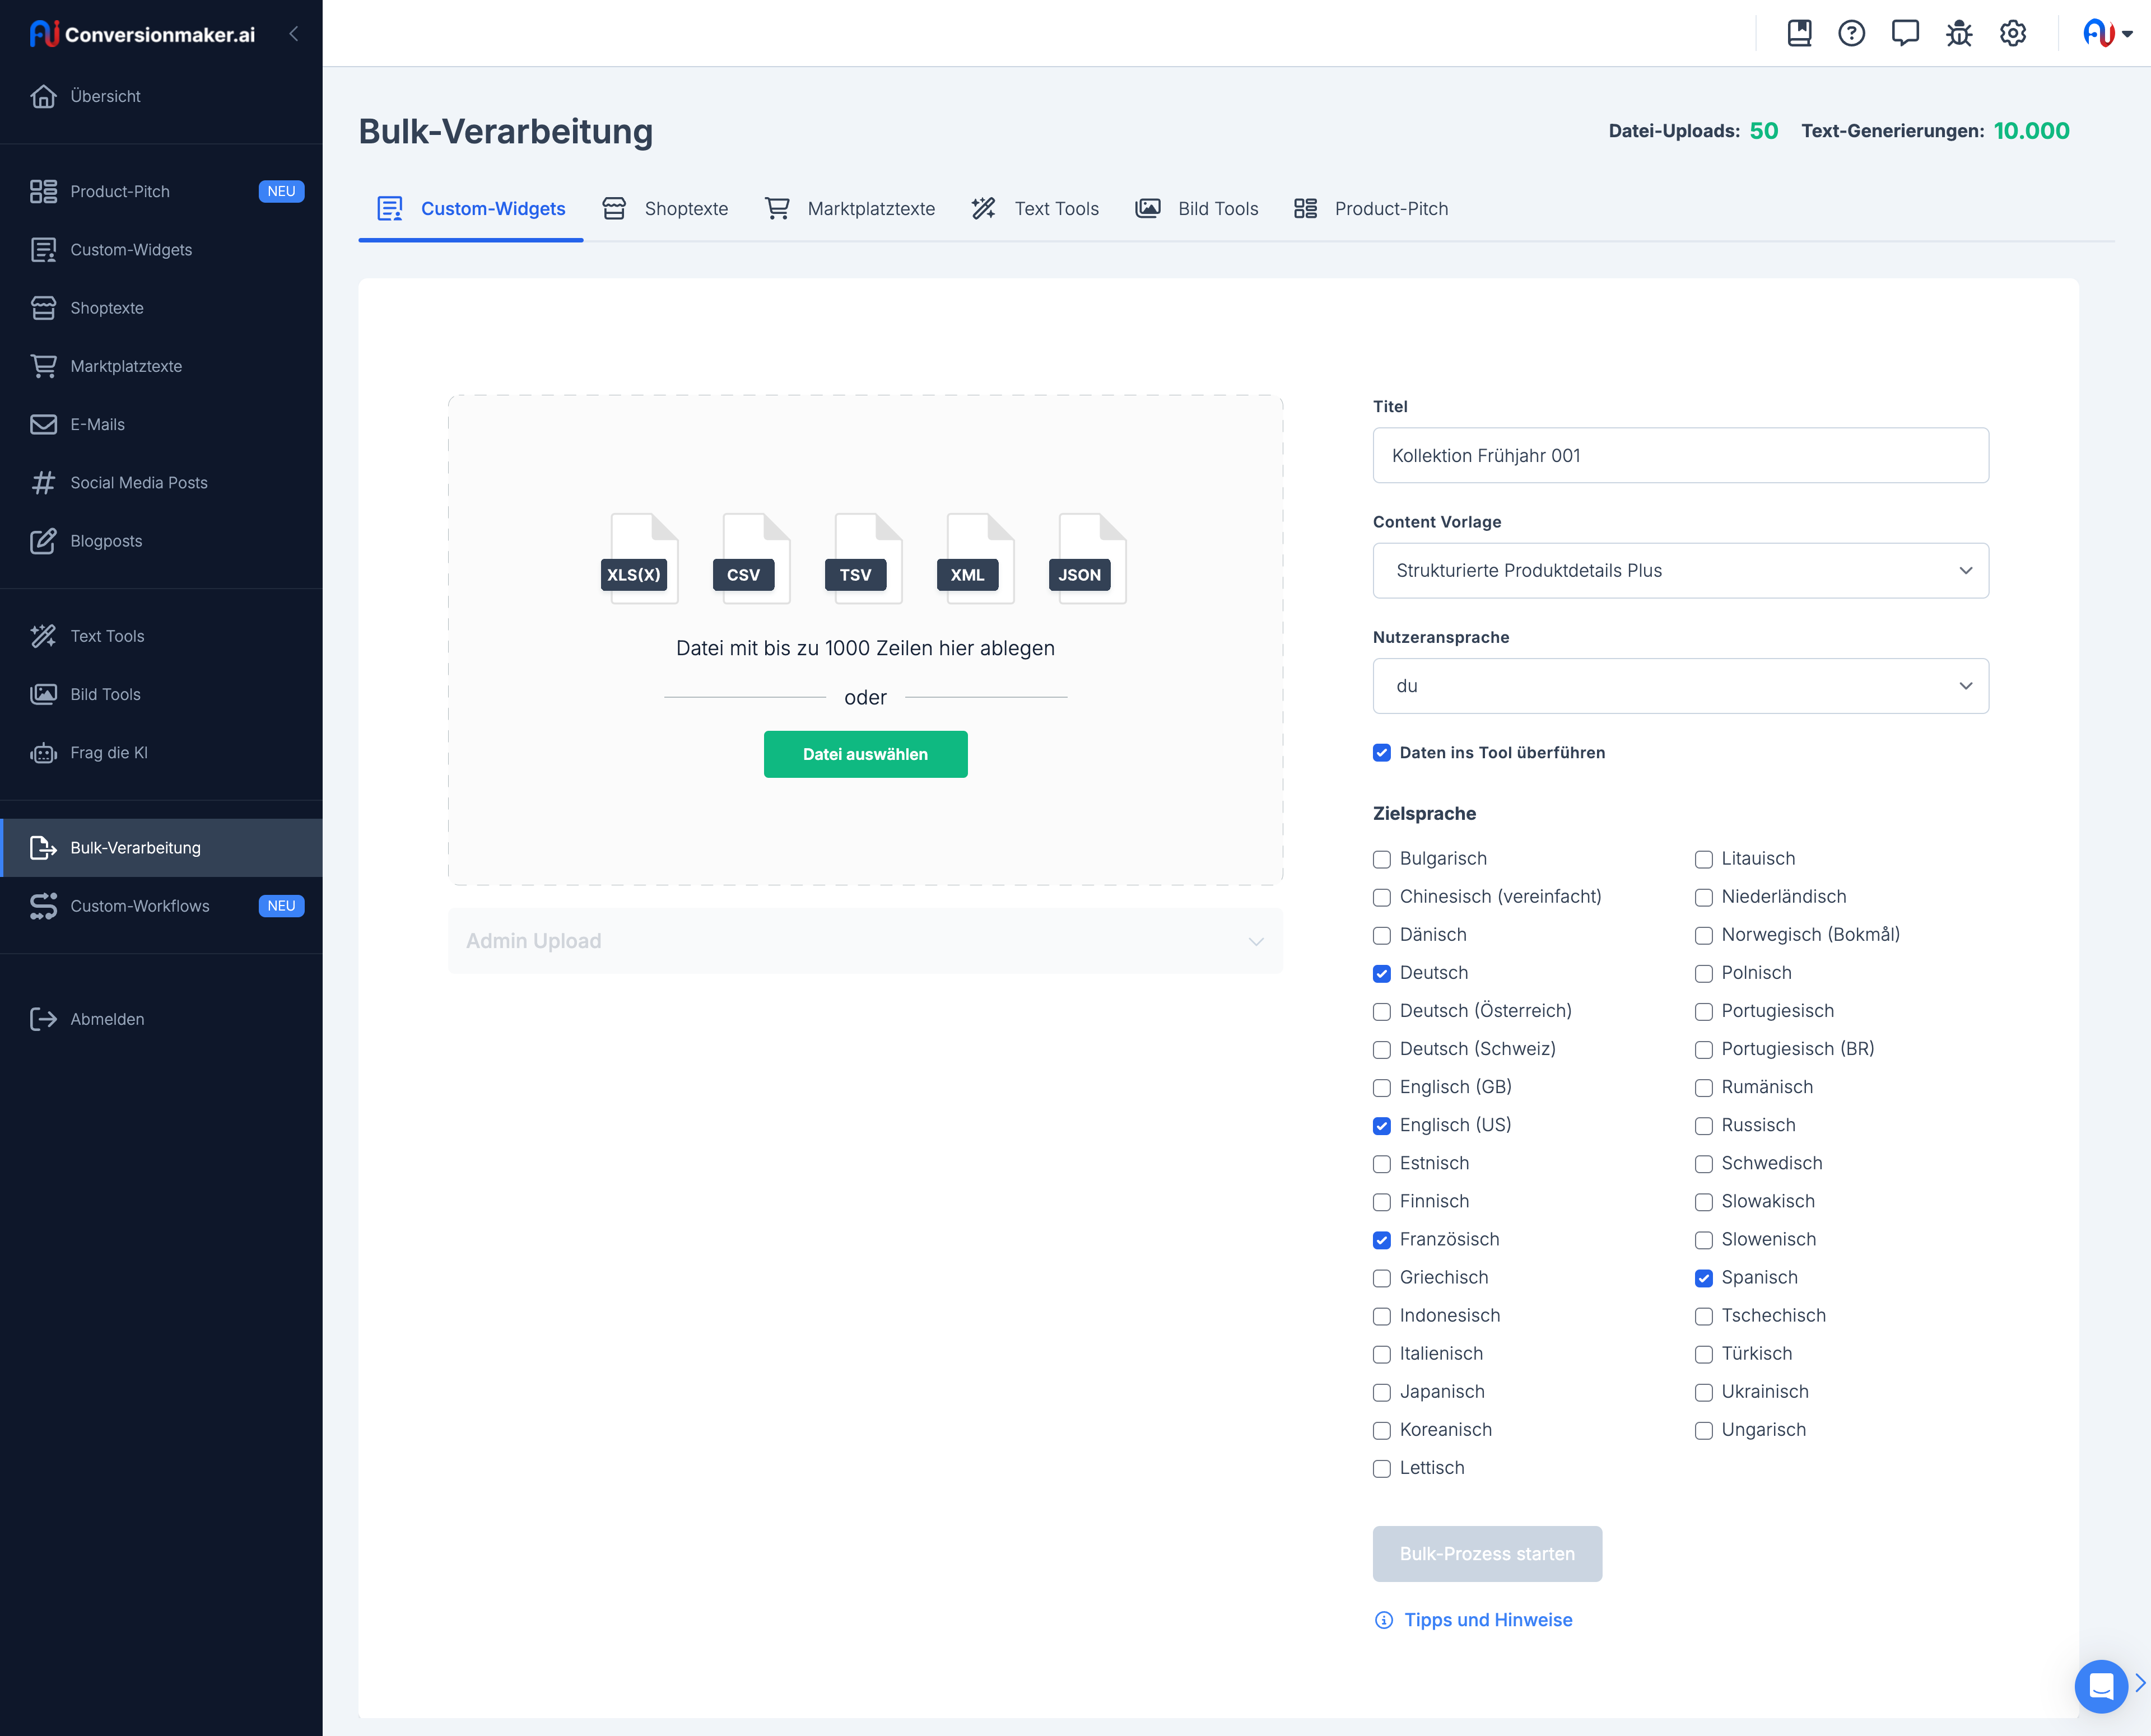Collapse the sidebar with the chevron
The width and height of the screenshot is (2151, 1736).
[x=294, y=33]
